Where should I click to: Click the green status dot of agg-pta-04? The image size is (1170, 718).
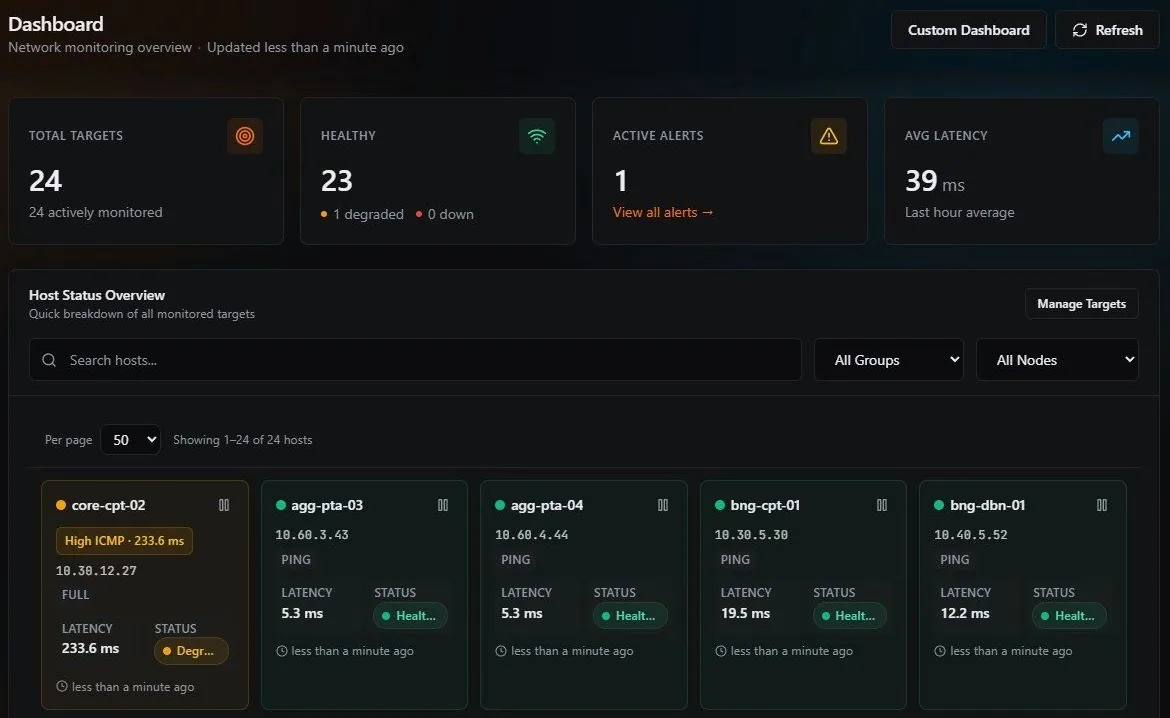(x=500, y=505)
